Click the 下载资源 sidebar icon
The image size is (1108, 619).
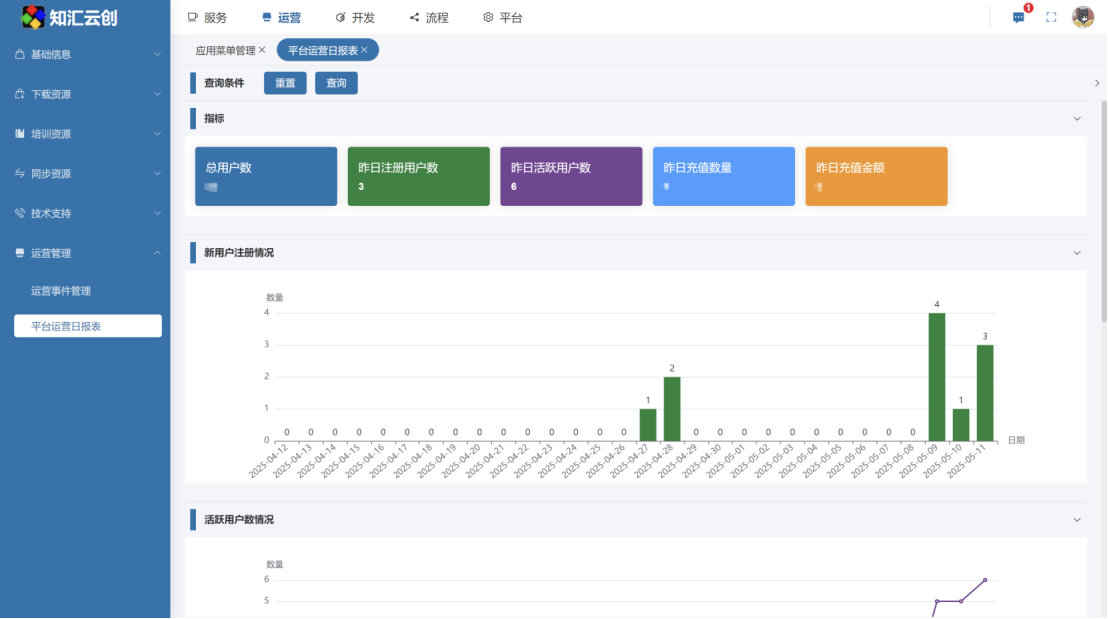point(20,94)
